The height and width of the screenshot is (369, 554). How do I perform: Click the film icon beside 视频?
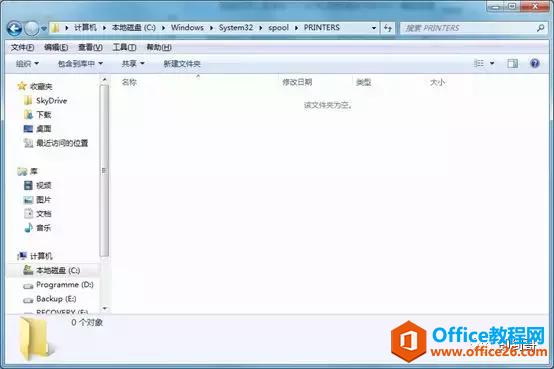(28, 185)
